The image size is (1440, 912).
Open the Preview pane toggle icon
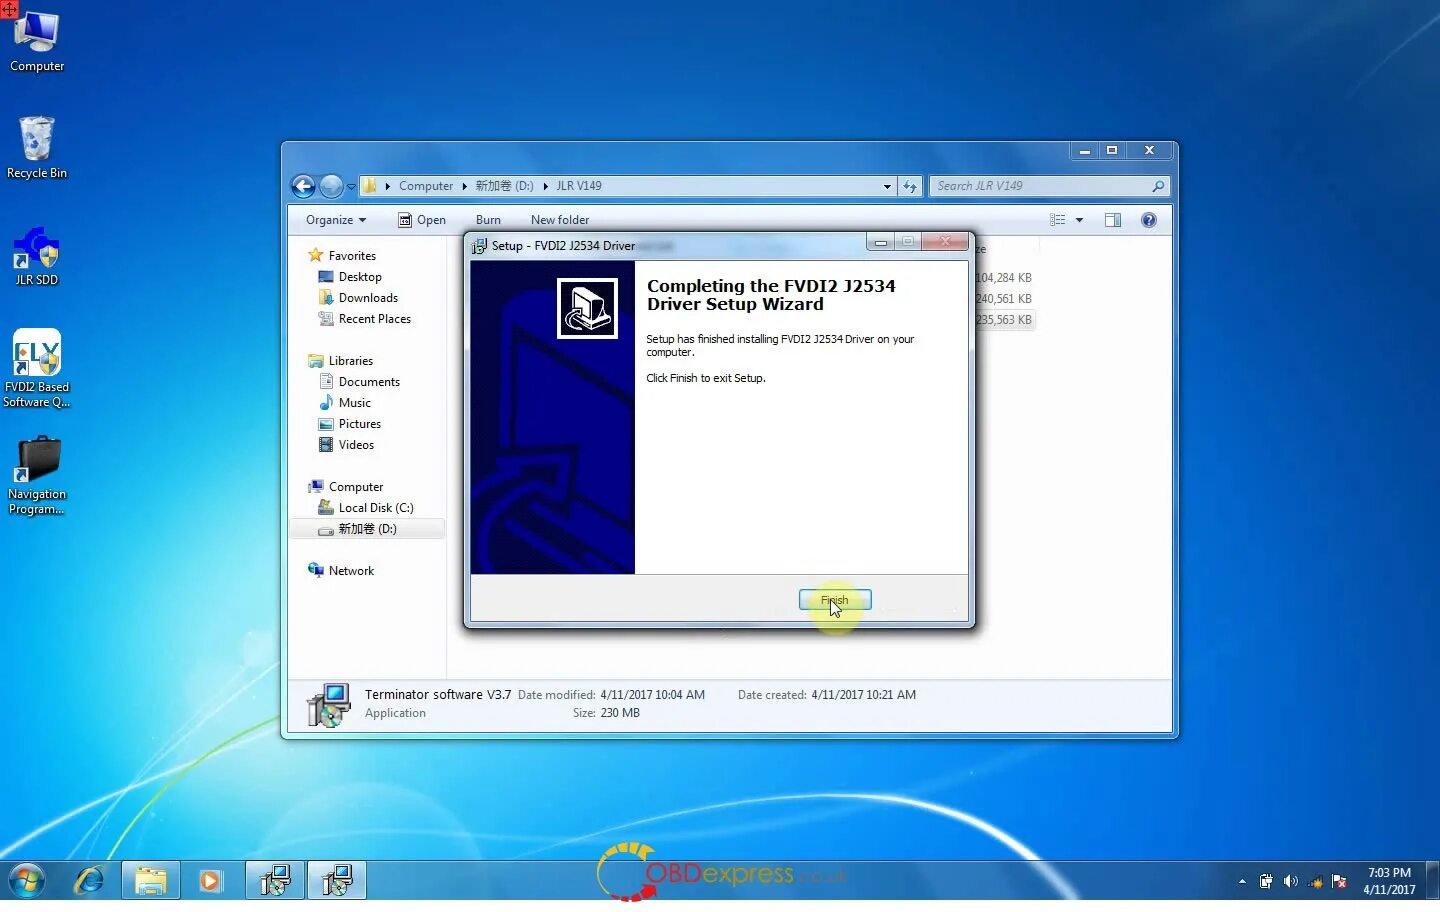click(x=1113, y=220)
